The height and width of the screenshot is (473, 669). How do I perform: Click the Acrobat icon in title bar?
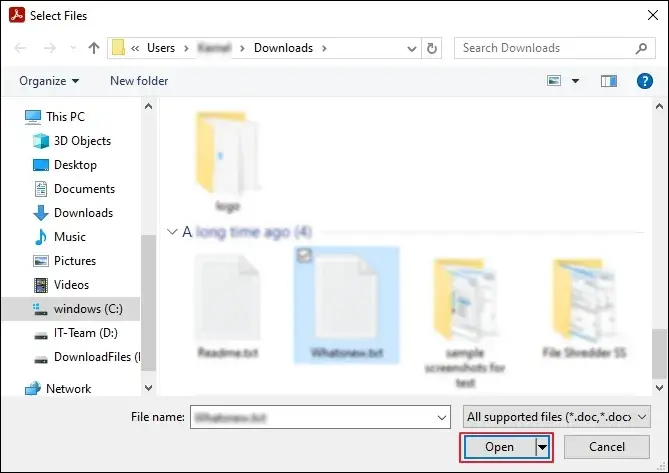pos(17,15)
